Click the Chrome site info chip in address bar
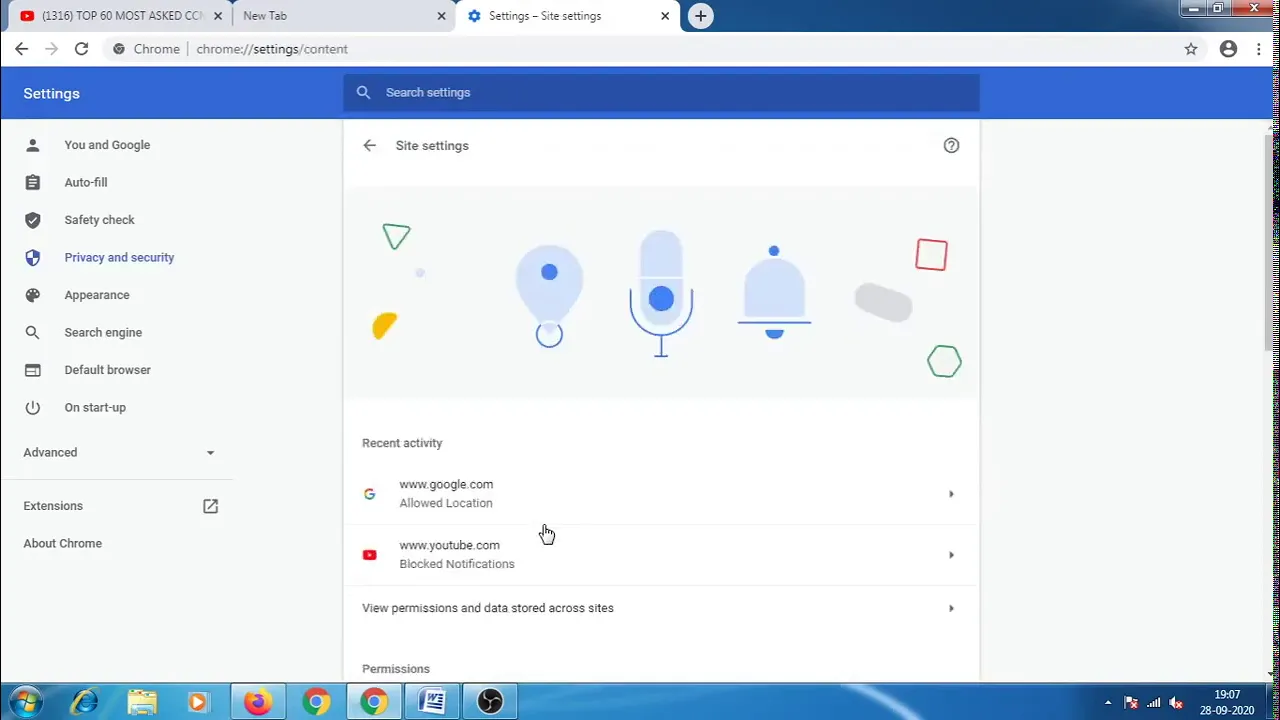Screen dimensions: 1280x720 147,49
